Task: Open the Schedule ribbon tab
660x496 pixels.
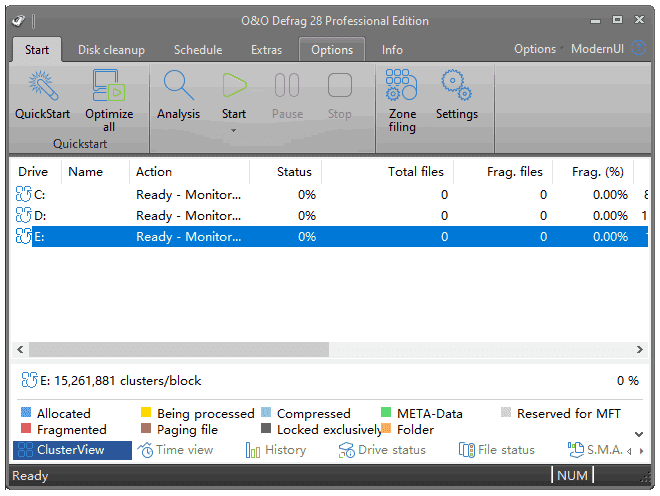Action: click(198, 50)
